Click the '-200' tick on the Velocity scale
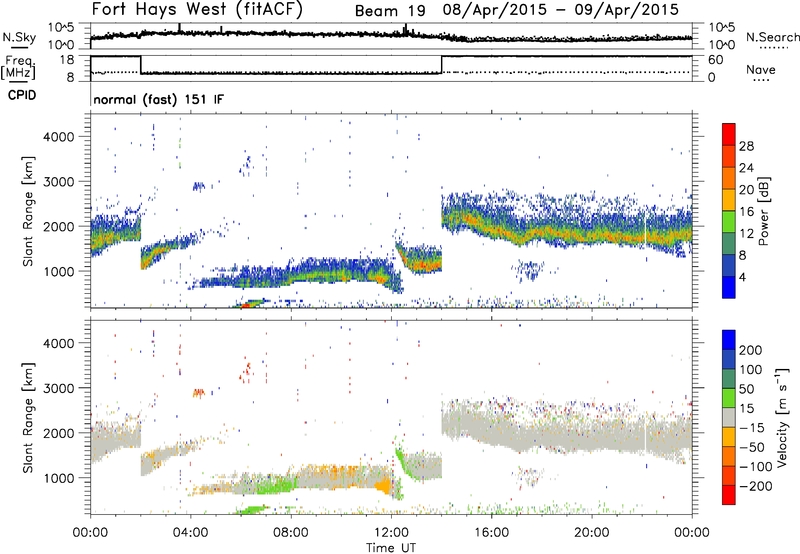Screen dimensions: 800x554 tap(755, 486)
